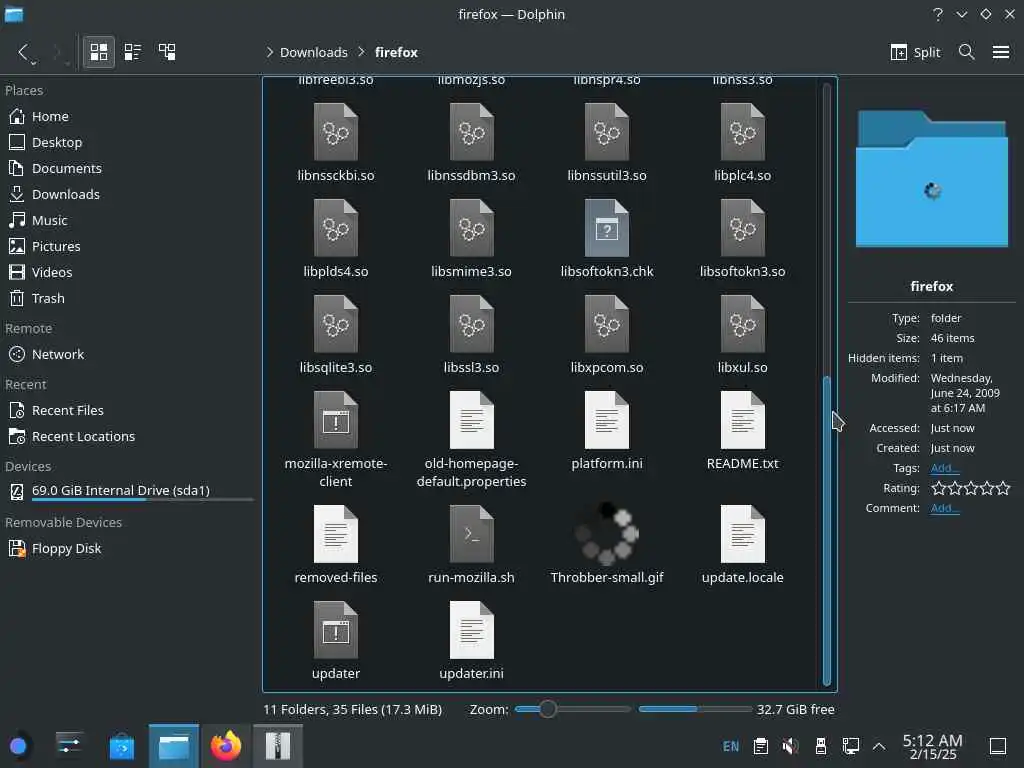
Task: Select libssl3.so file icon
Action: [472, 324]
